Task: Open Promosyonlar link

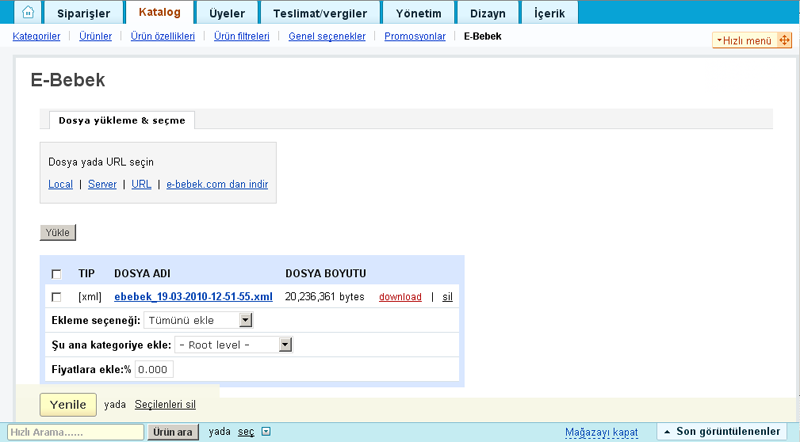Action: click(415, 36)
